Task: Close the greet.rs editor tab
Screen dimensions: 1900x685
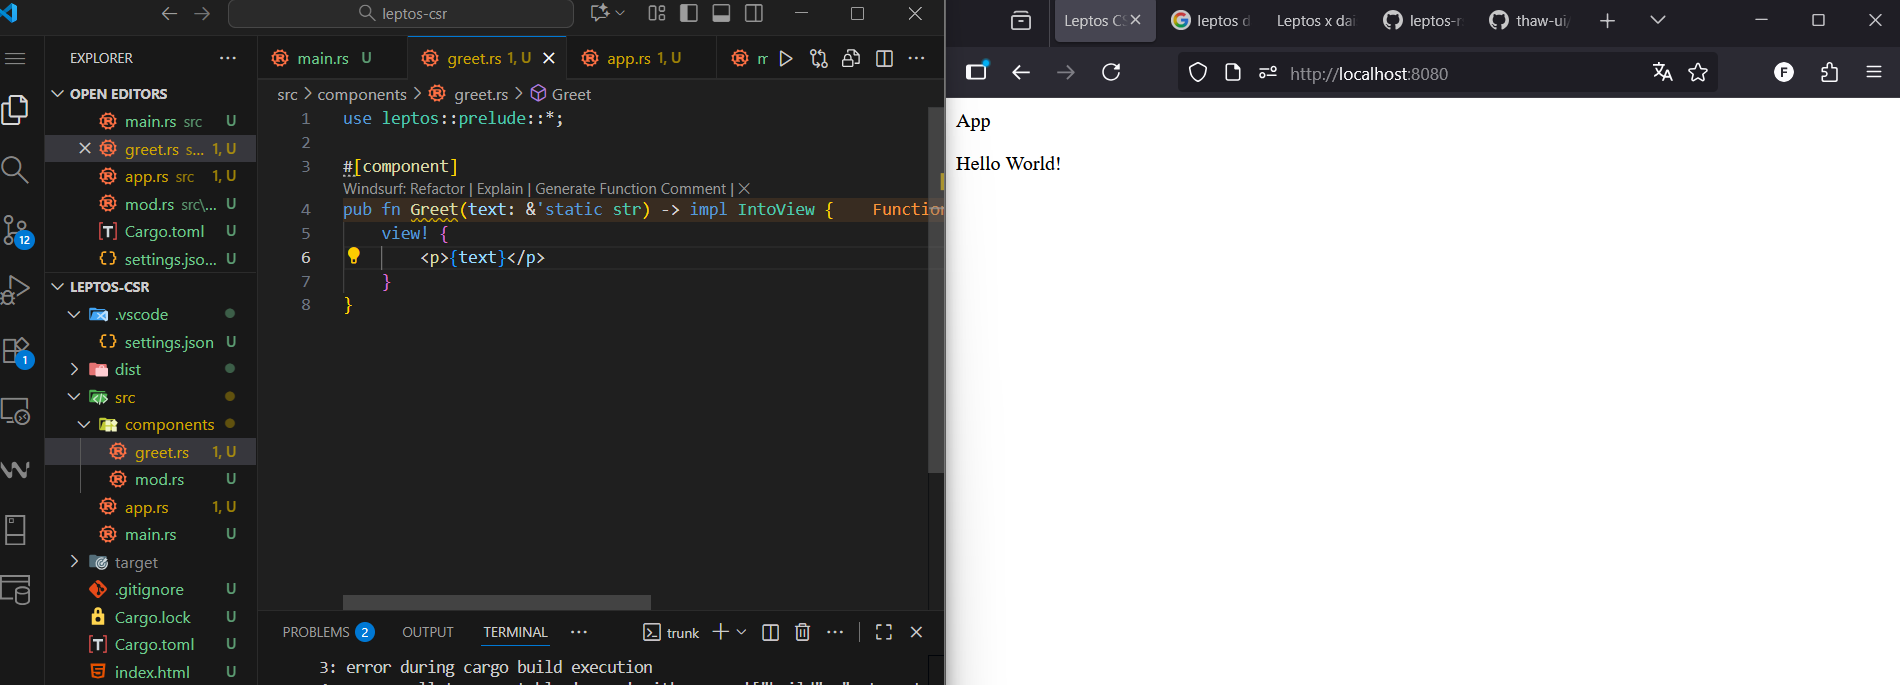Action: [x=548, y=58]
